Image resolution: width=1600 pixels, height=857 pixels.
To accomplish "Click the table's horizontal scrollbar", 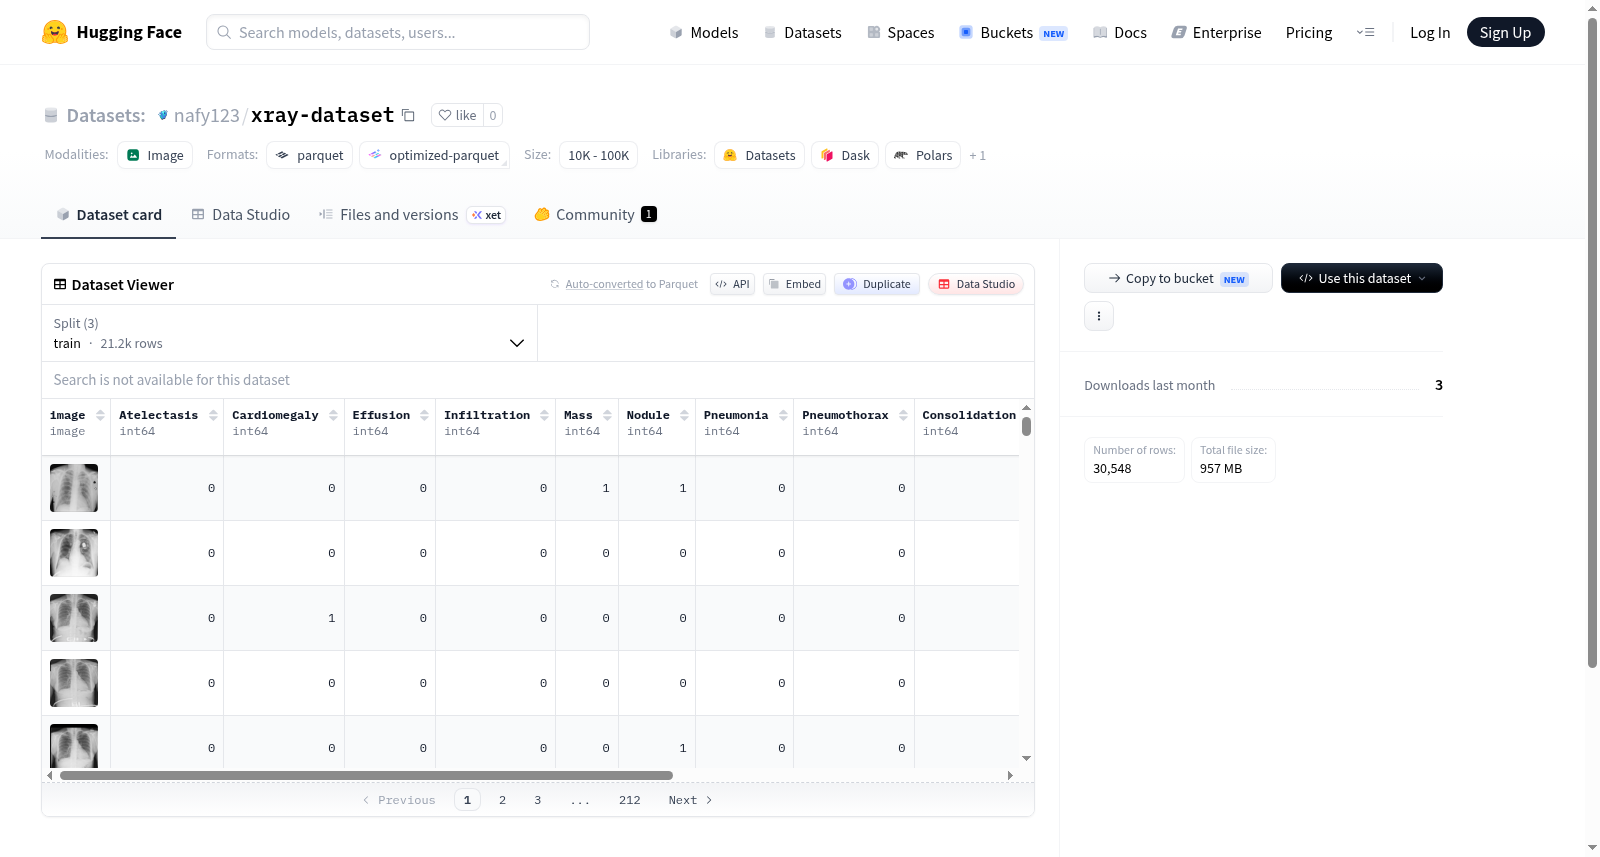I will tap(366, 775).
